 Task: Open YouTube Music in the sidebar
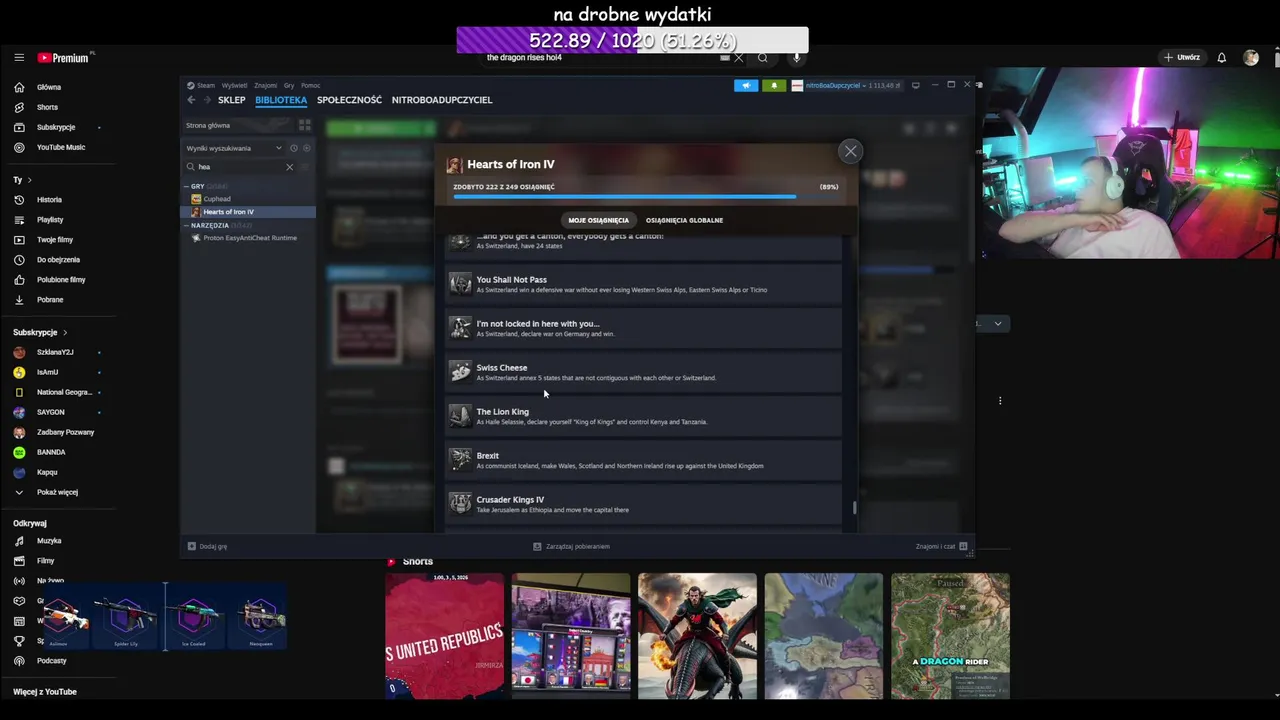point(60,147)
